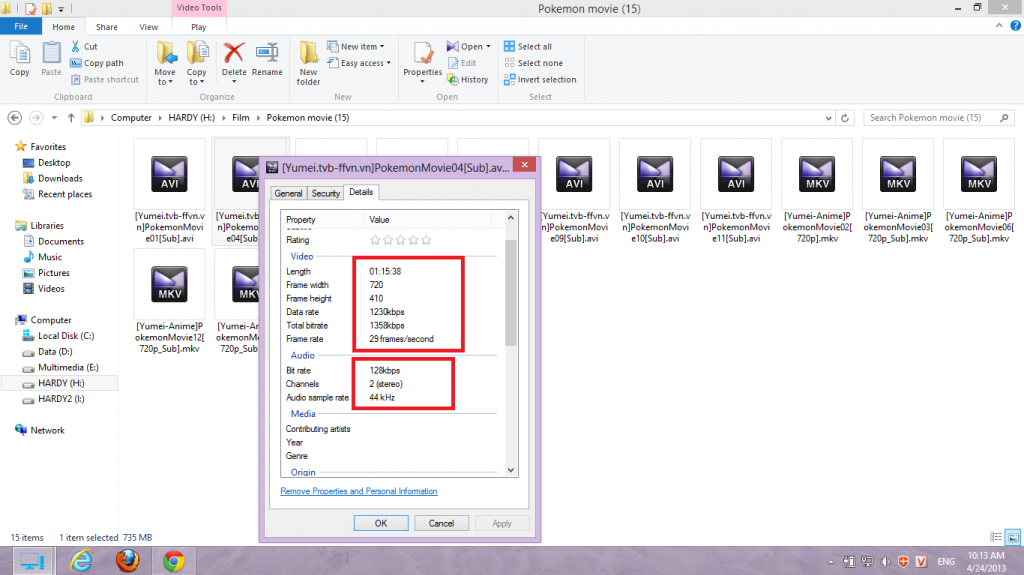1024x575 pixels.
Task: Switch to the Share ribbon tab
Action: [x=106, y=27]
